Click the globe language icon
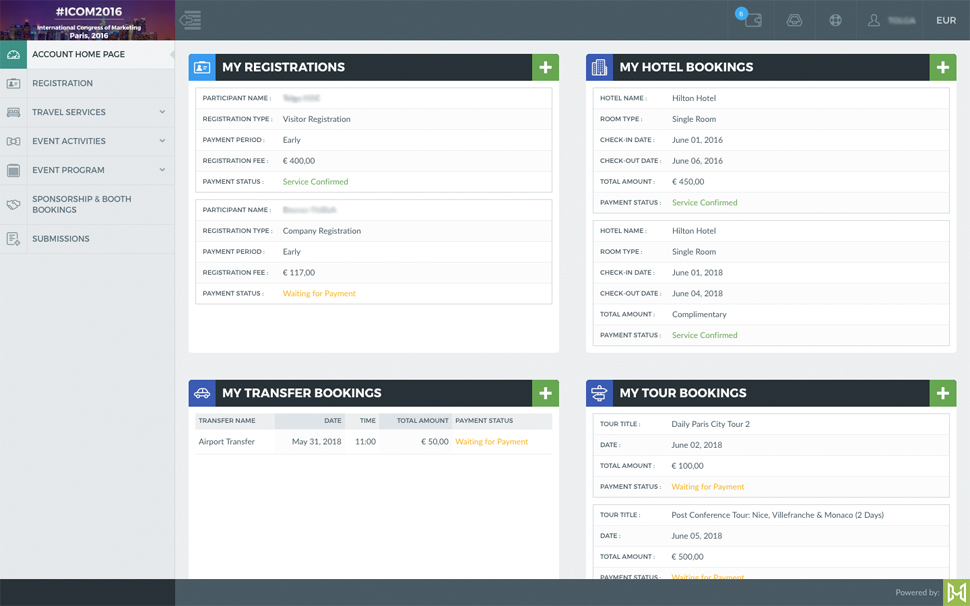Screen dimensions: 970x606 (x=835, y=20)
